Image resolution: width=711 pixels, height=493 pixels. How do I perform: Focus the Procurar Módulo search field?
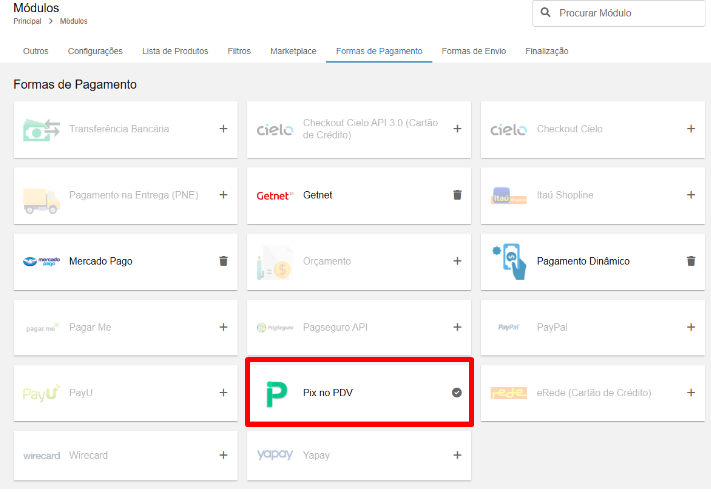pos(618,13)
